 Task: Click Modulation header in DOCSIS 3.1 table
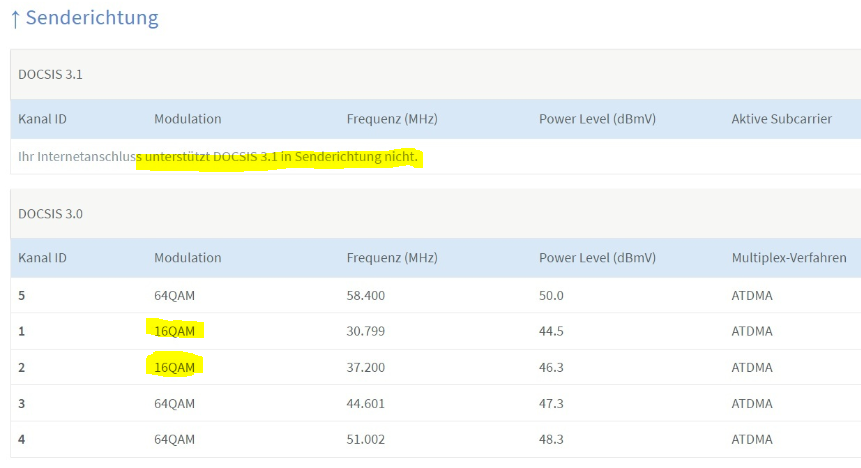pyautogui.click(x=187, y=119)
